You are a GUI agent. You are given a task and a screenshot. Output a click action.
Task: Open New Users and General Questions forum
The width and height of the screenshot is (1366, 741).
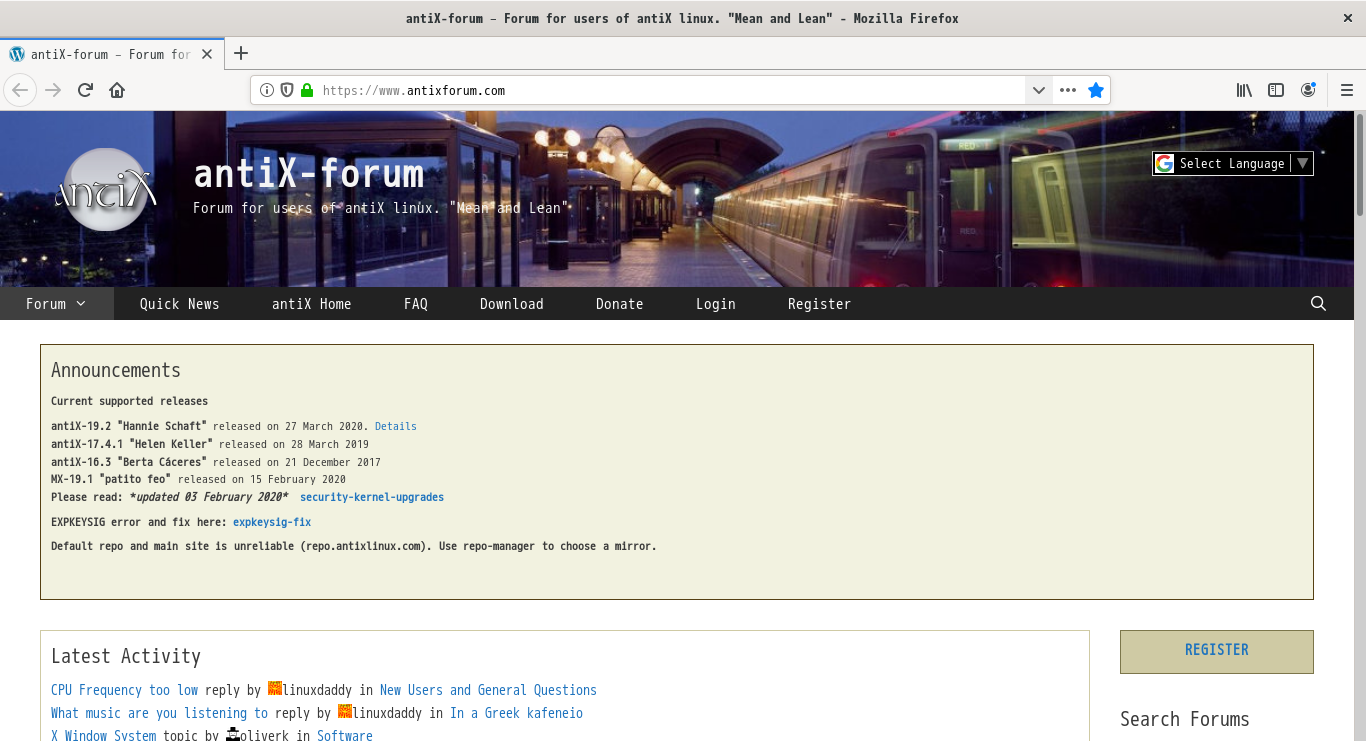(488, 690)
